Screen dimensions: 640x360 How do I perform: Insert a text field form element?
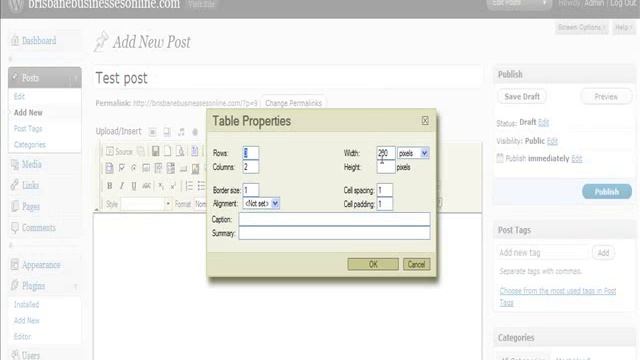click(146, 168)
